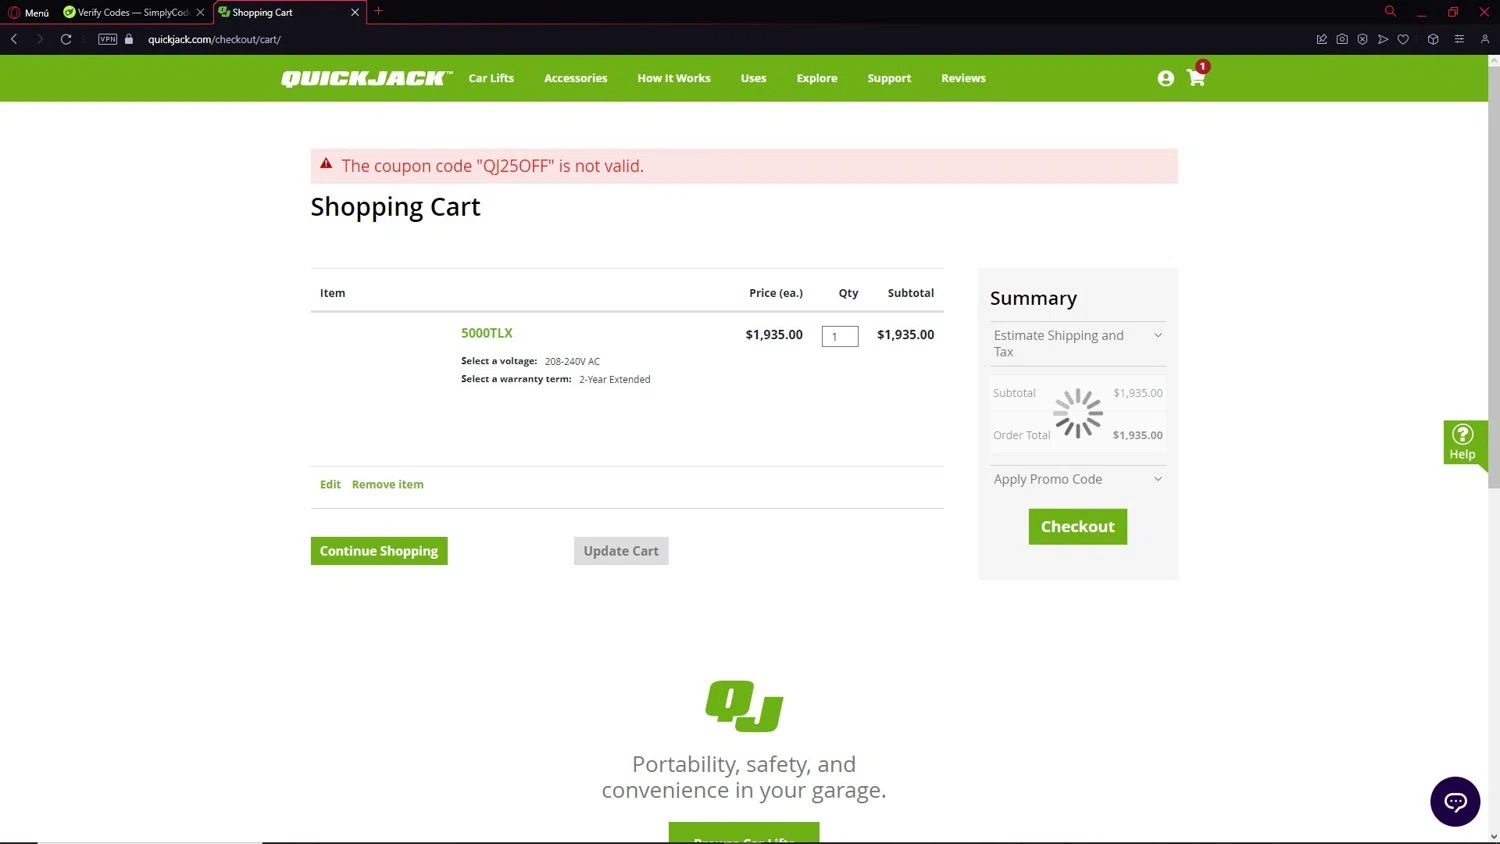Open the live chat bubble

click(x=1455, y=801)
